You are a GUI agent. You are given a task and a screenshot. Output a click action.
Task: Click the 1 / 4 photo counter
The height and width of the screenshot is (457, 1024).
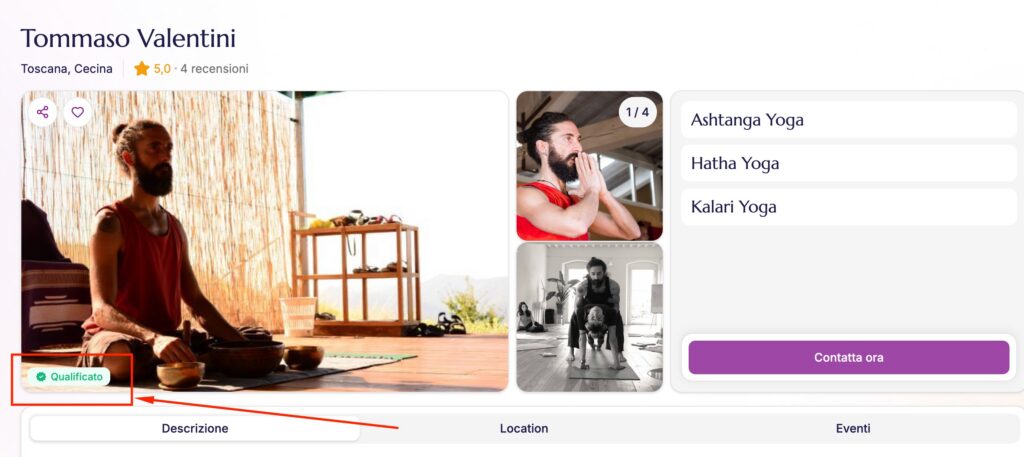637,112
